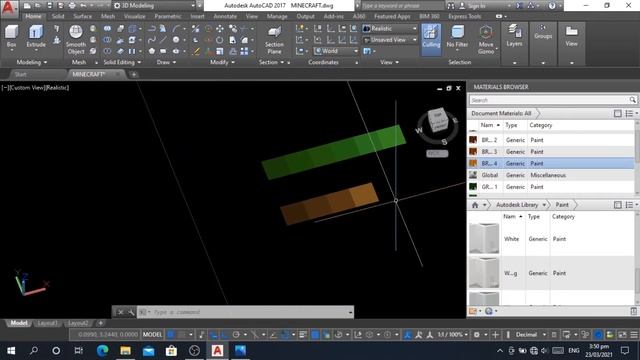Screen dimensions: 640x360
Task: Click the MODEL space status button
Action: tap(152, 335)
